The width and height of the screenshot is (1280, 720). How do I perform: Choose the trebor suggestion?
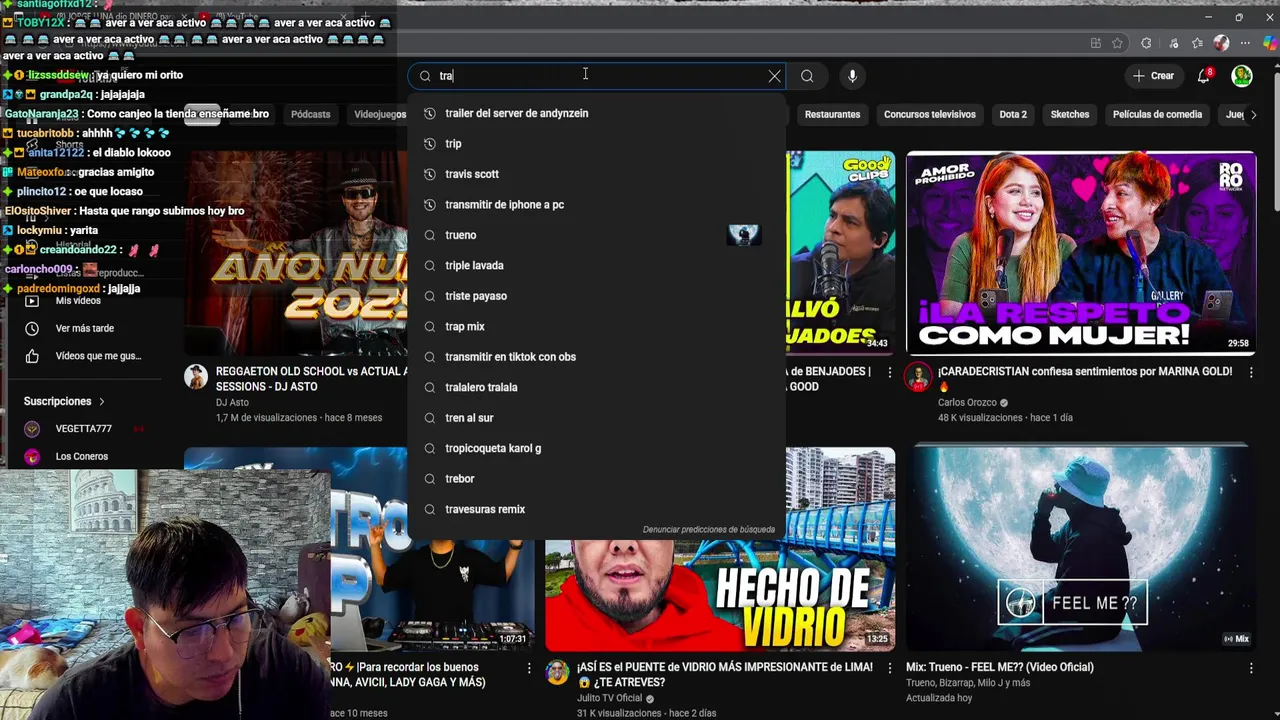pos(597,479)
